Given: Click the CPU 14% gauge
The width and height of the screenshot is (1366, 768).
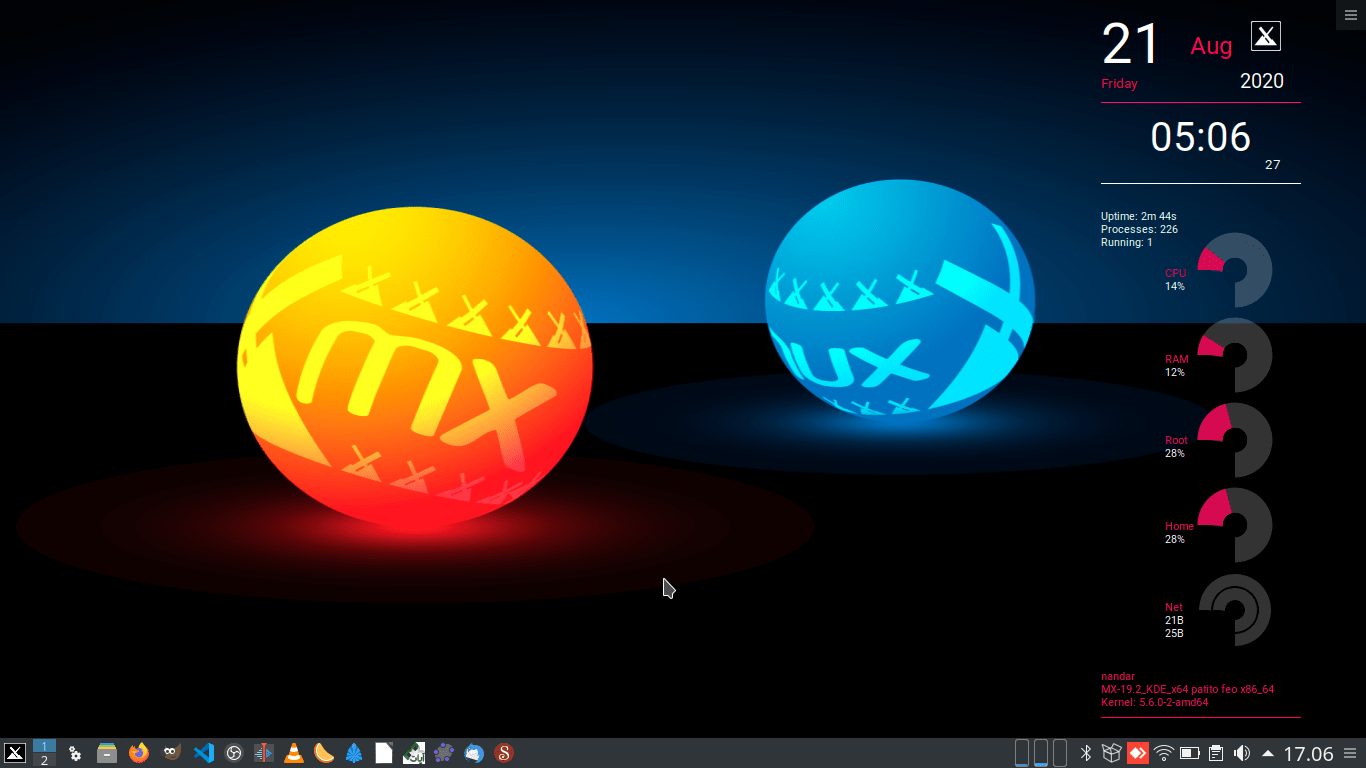Looking at the screenshot, I should point(1234,270).
